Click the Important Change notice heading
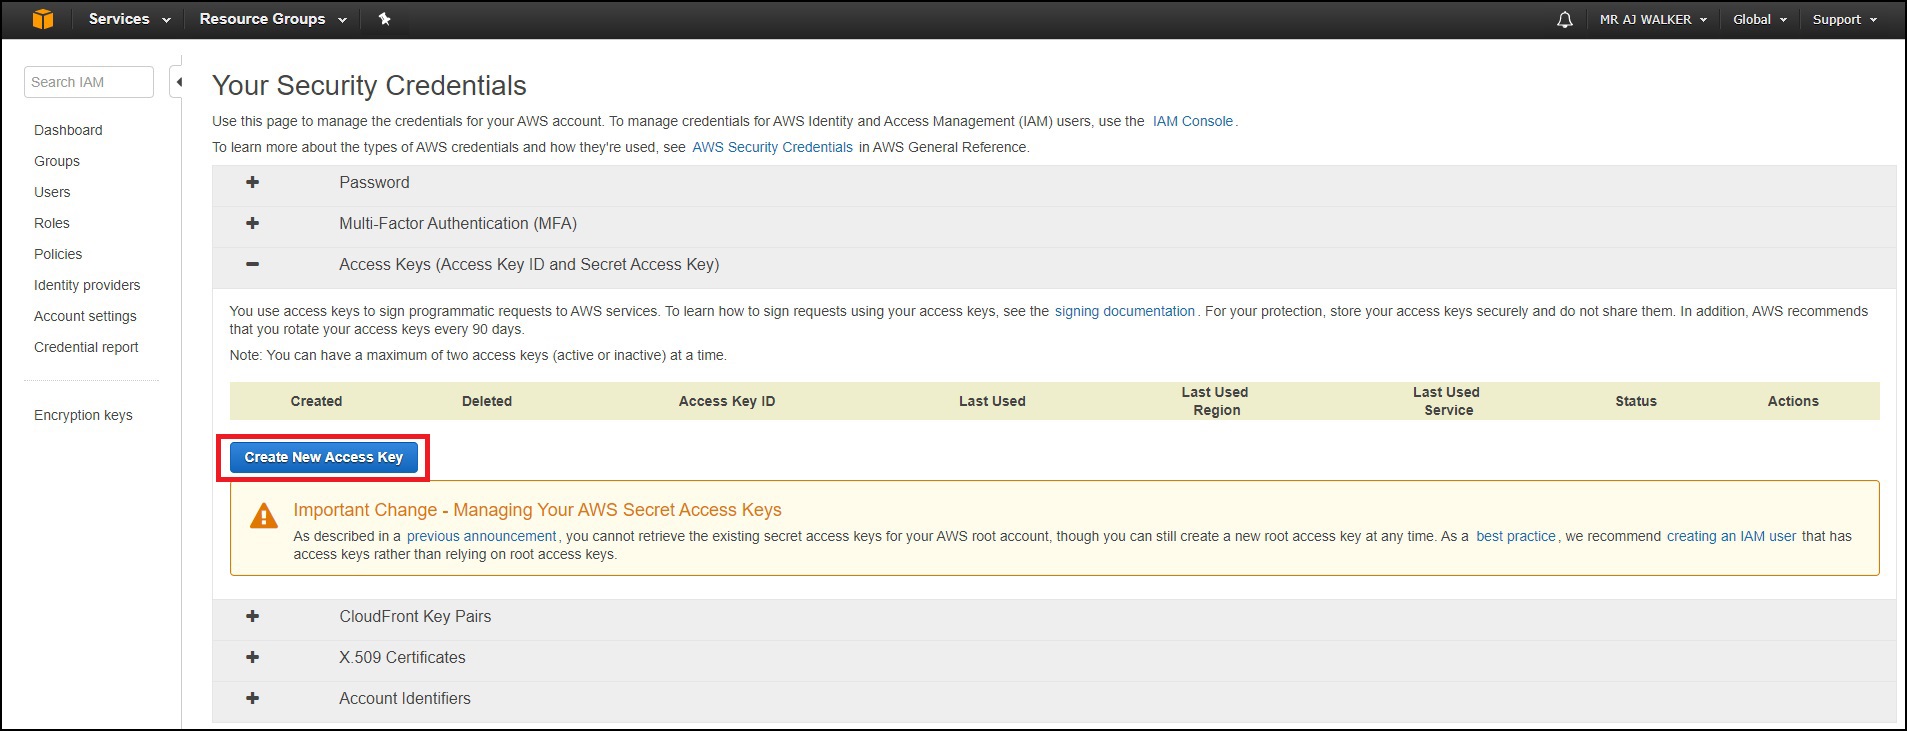 [x=537, y=510]
